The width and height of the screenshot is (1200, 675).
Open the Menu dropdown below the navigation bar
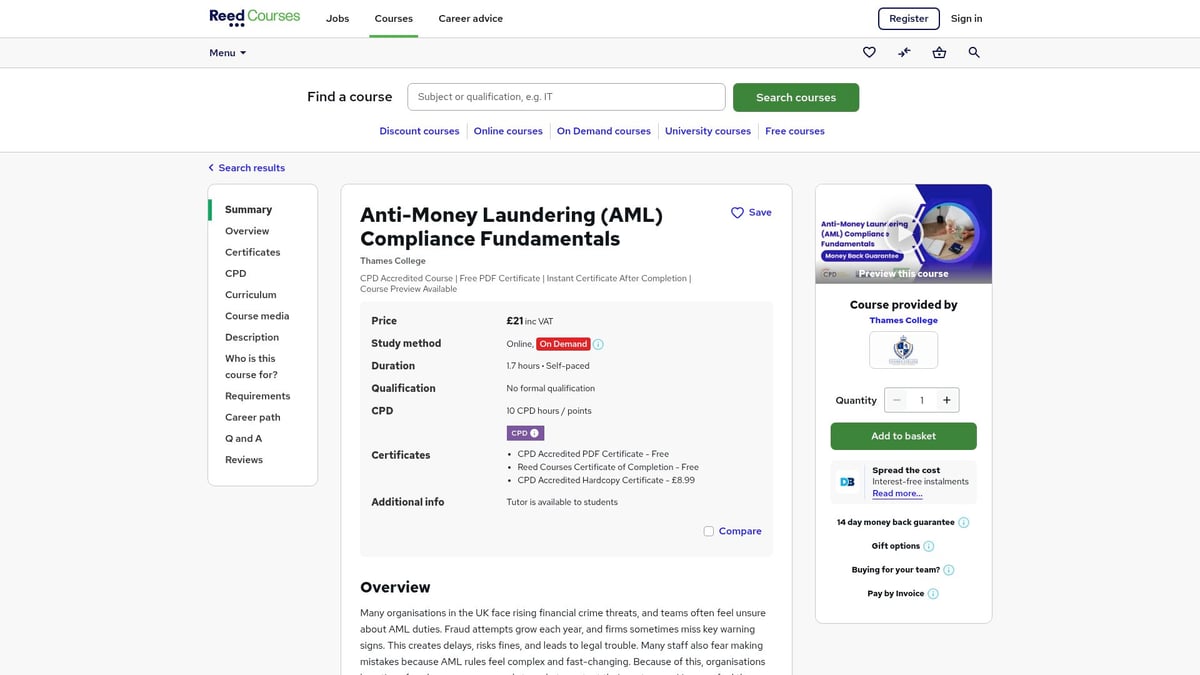pyautogui.click(x=226, y=52)
